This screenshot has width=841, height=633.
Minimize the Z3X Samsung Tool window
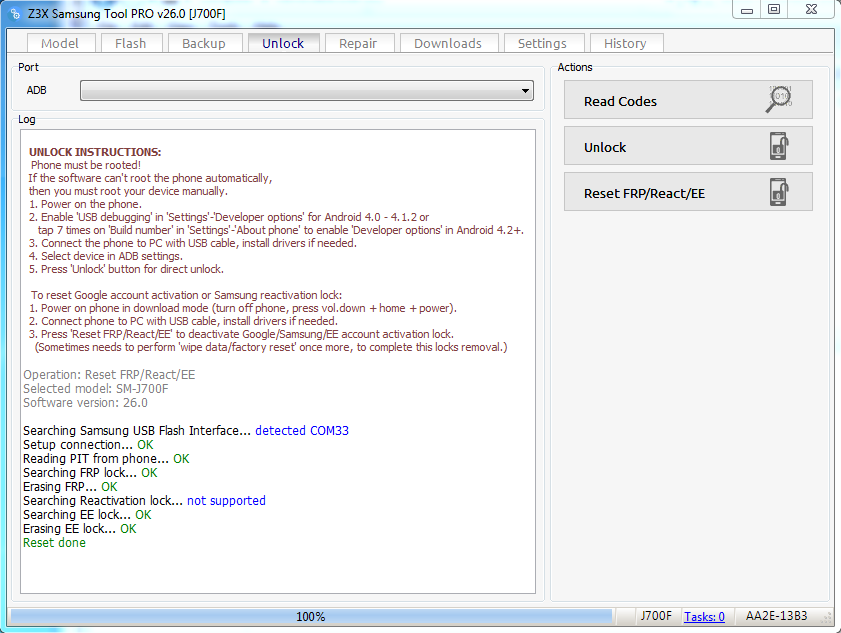pos(747,10)
